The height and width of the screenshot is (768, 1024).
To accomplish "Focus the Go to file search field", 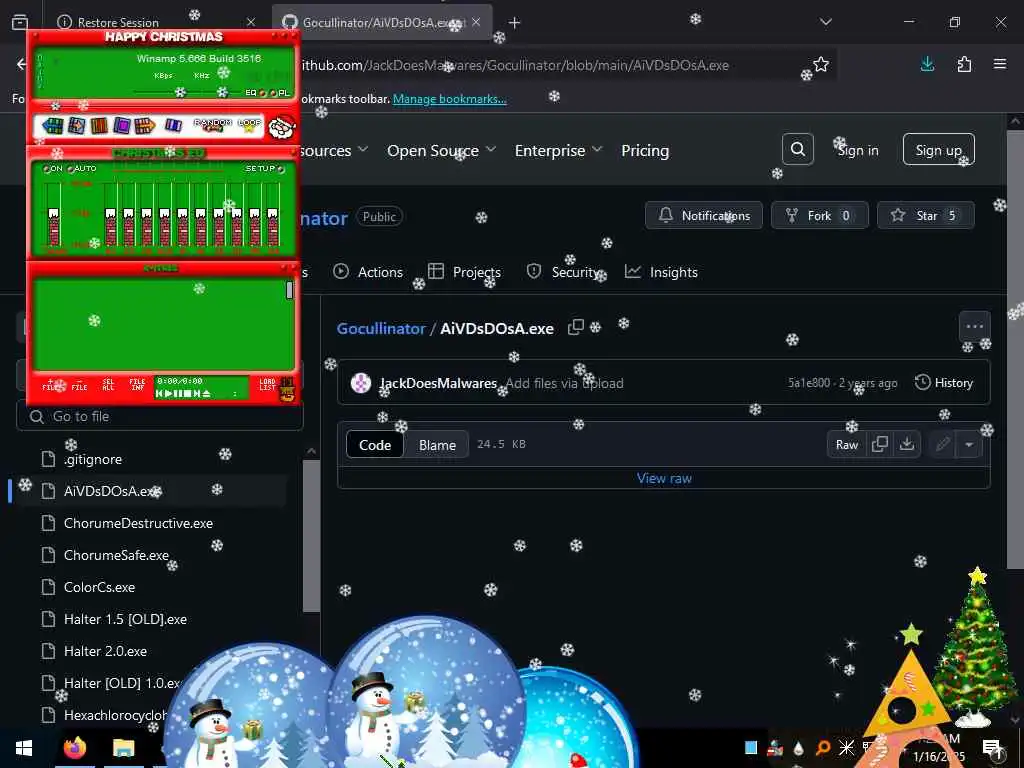I will [160, 416].
